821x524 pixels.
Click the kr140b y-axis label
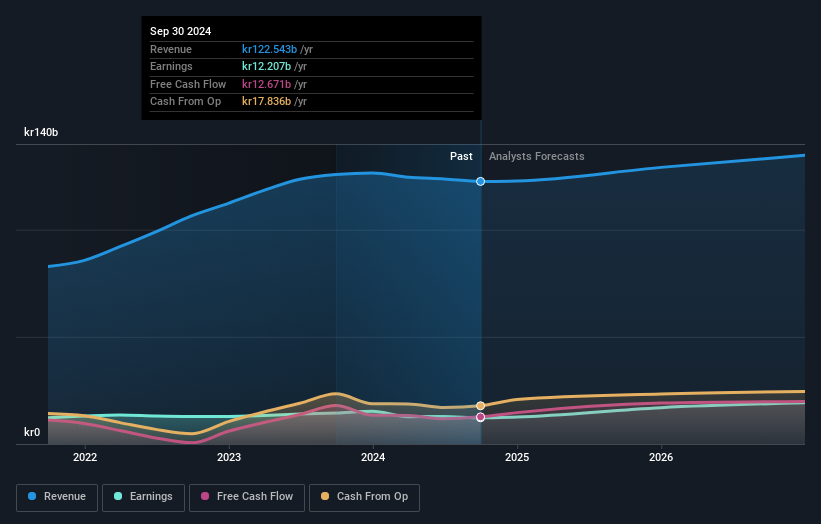[41, 132]
